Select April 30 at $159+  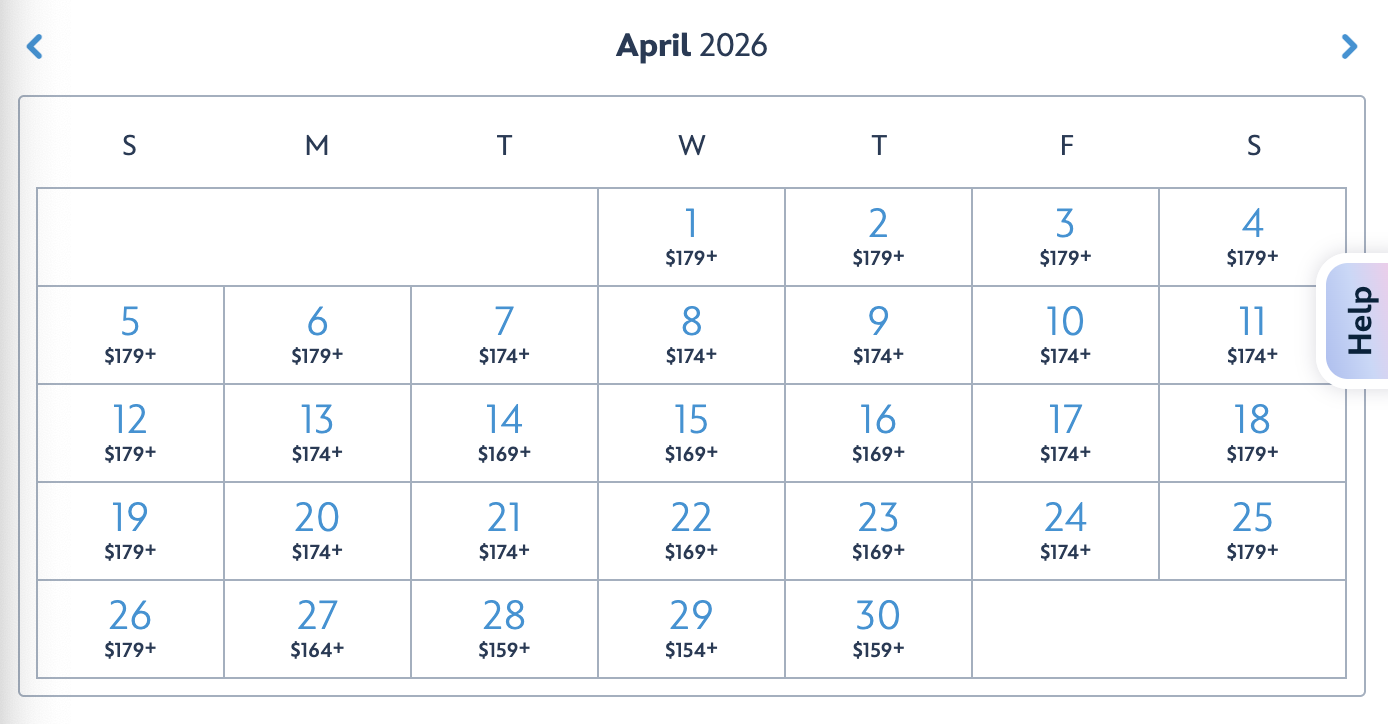tap(878, 629)
